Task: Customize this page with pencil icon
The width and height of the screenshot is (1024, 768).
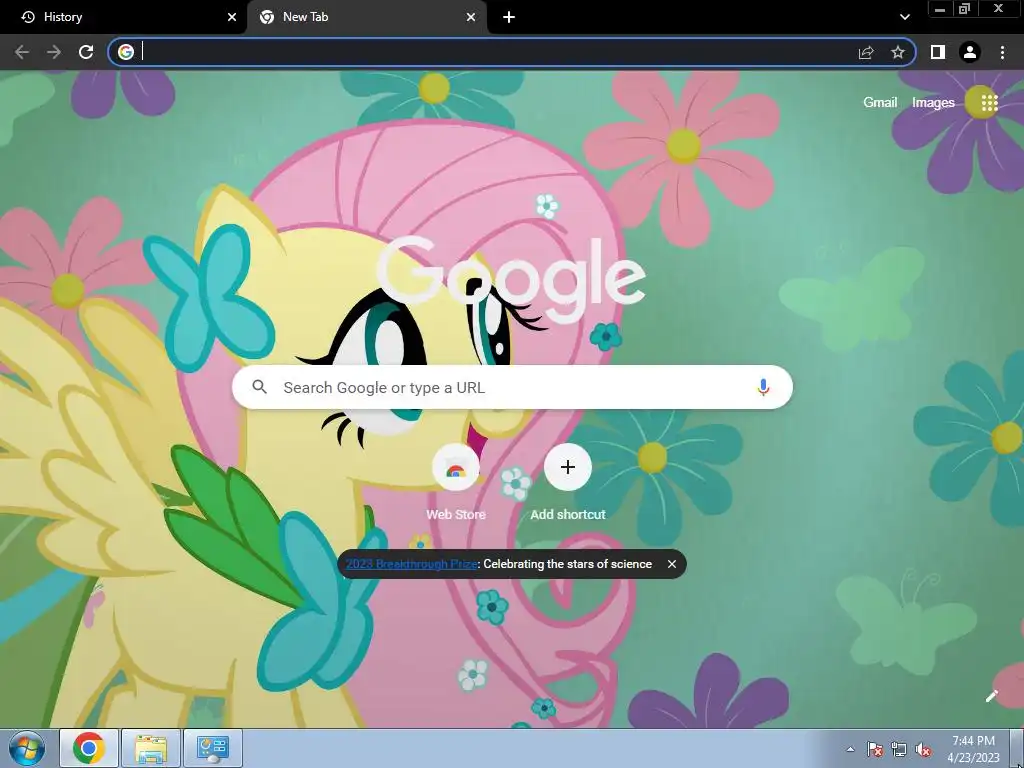Action: (x=991, y=696)
